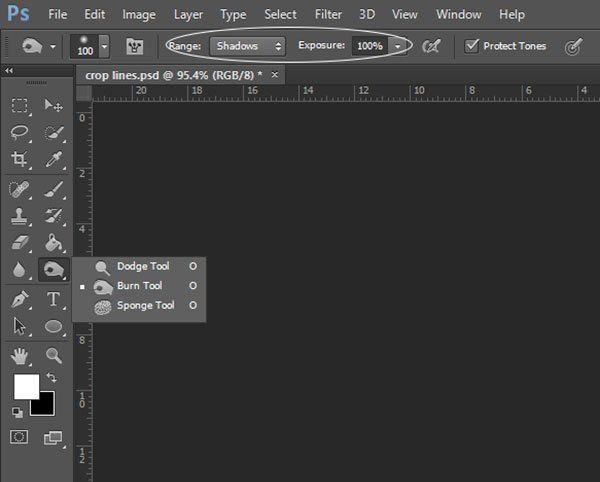Open the Edit menu
The width and height of the screenshot is (600, 482).
tap(95, 15)
